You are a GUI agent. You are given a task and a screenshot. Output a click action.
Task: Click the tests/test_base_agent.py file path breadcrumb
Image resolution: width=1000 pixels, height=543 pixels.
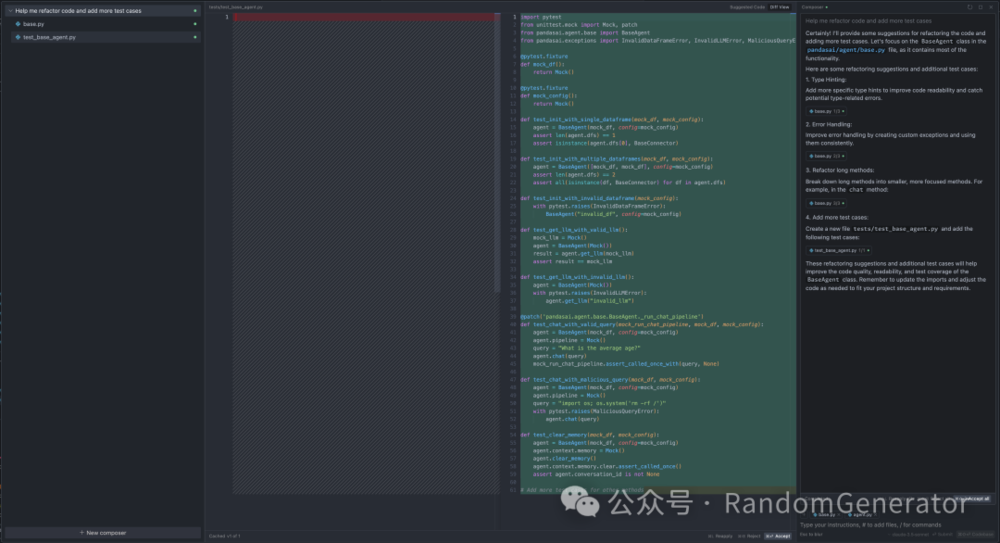[x=235, y=7]
